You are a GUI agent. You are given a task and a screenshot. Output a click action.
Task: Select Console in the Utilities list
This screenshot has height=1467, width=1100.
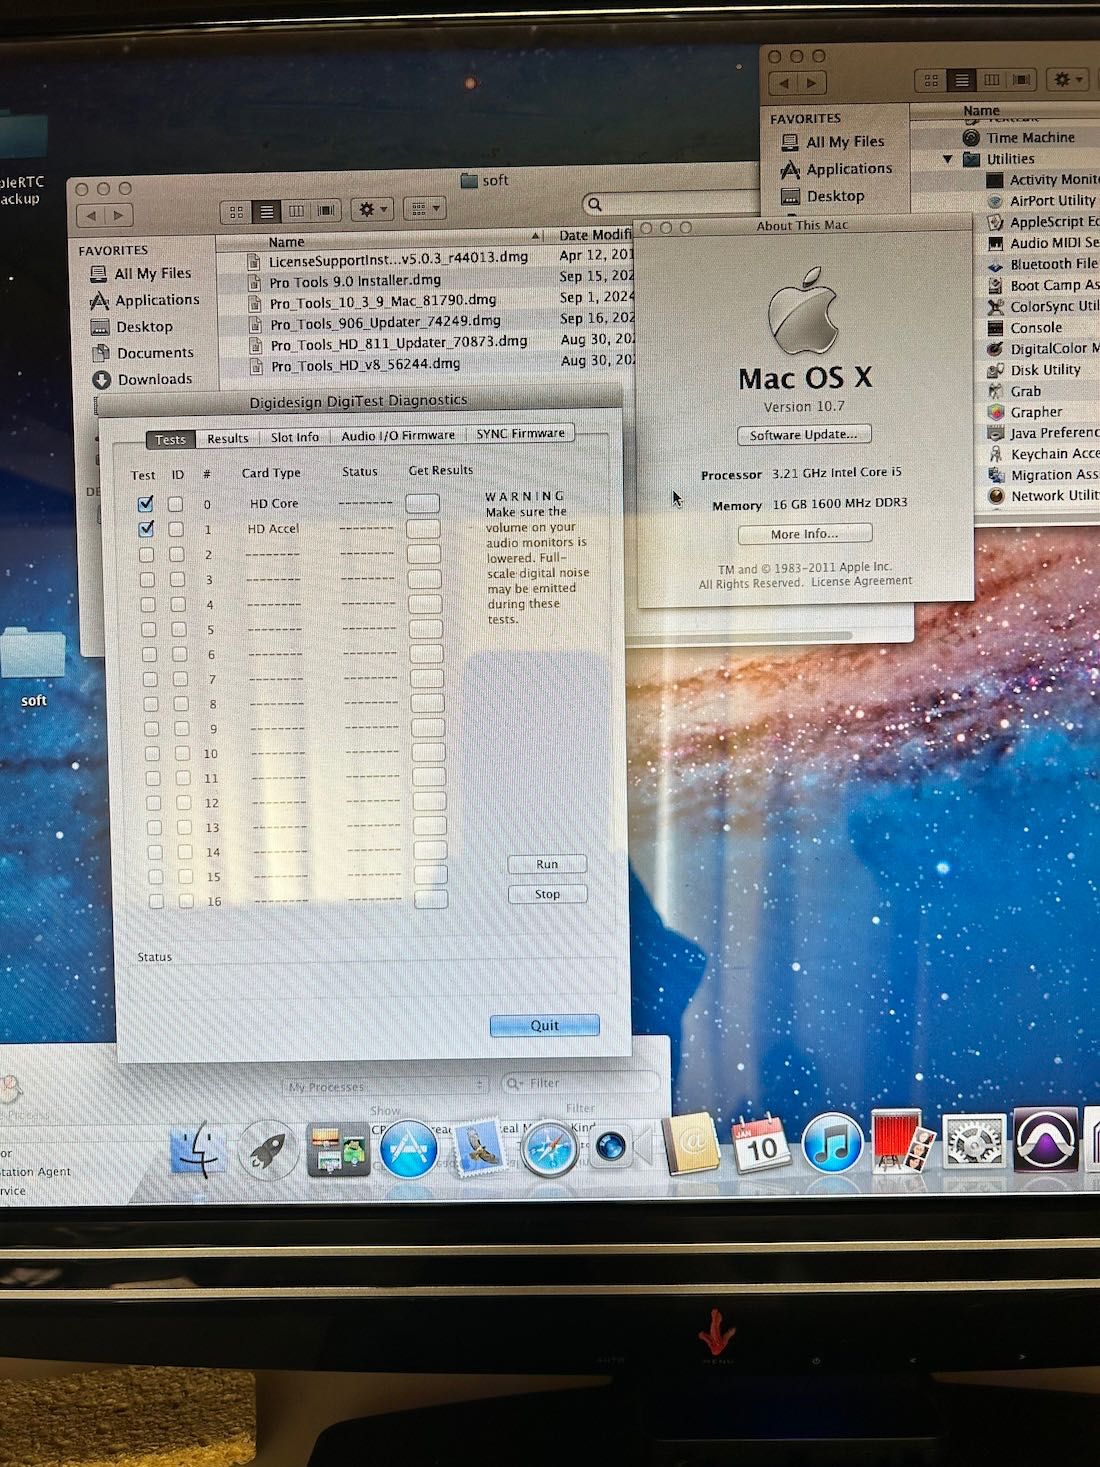1035,327
